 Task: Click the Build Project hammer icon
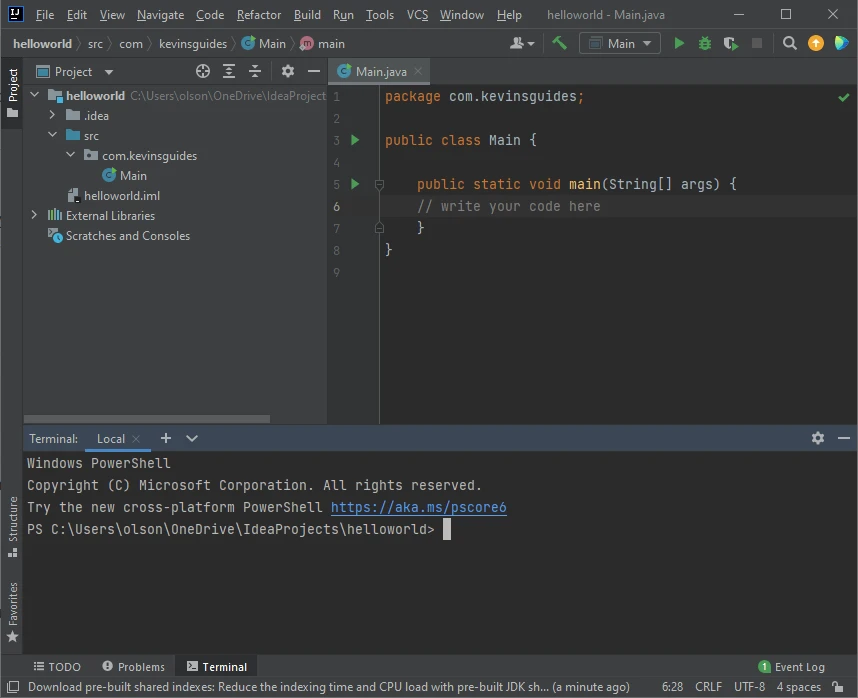pyautogui.click(x=559, y=43)
